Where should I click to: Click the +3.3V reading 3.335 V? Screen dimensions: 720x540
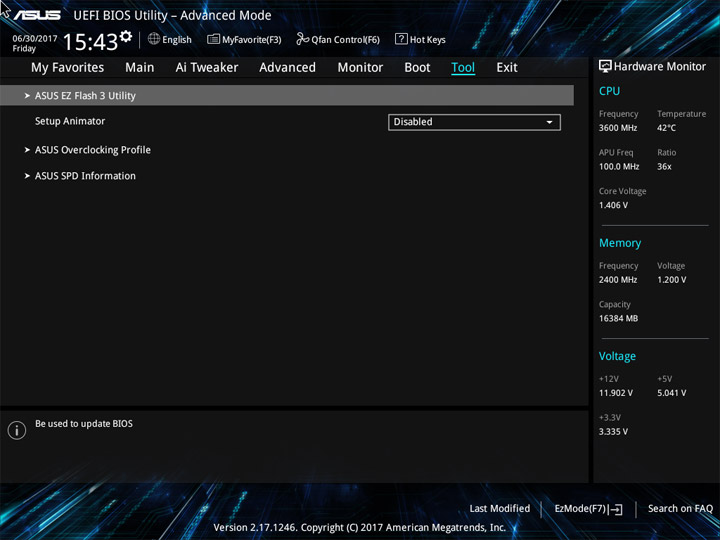pyautogui.click(x=613, y=432)
